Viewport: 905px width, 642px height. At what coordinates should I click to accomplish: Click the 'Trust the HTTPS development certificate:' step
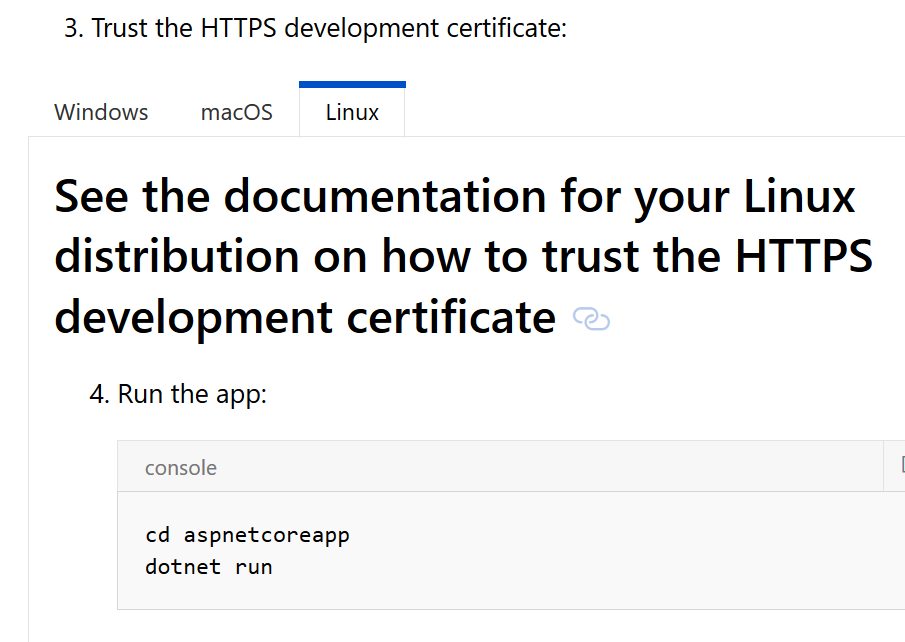pyautogui.click(x=329, y=28)
